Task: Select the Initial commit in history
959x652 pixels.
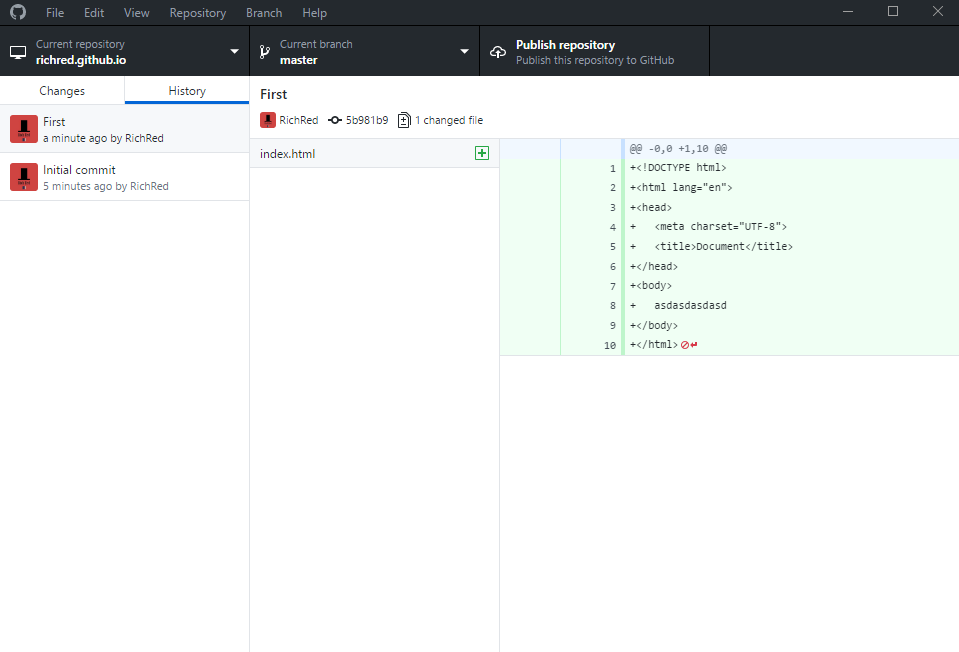Action: coord(125,177)
